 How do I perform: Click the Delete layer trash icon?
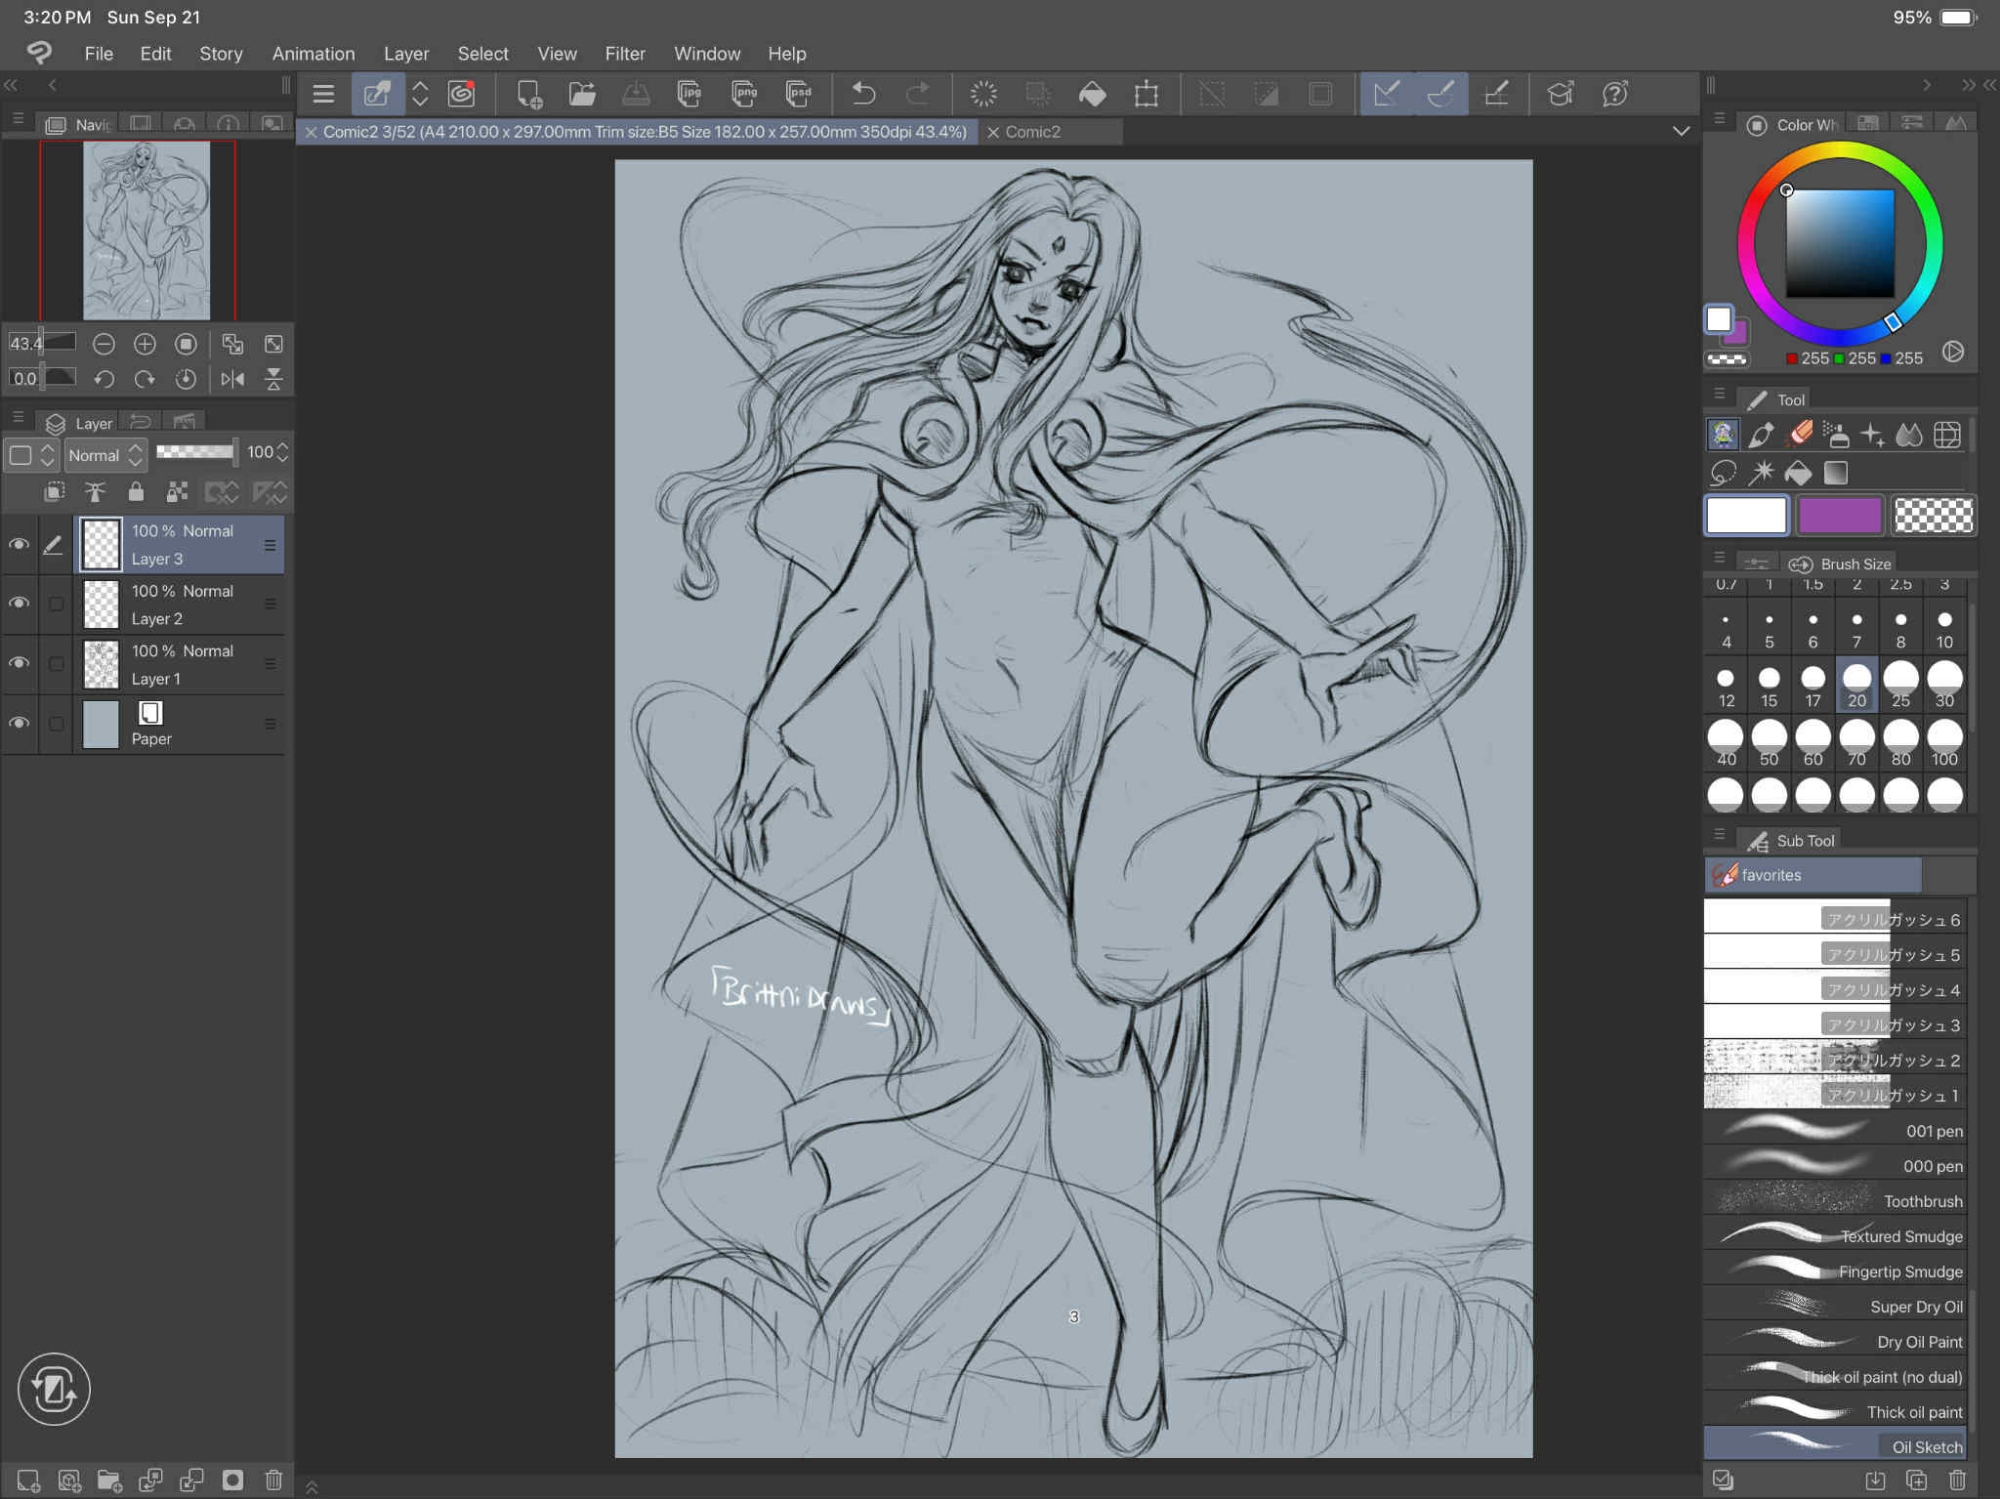(x=273, y=1480)
